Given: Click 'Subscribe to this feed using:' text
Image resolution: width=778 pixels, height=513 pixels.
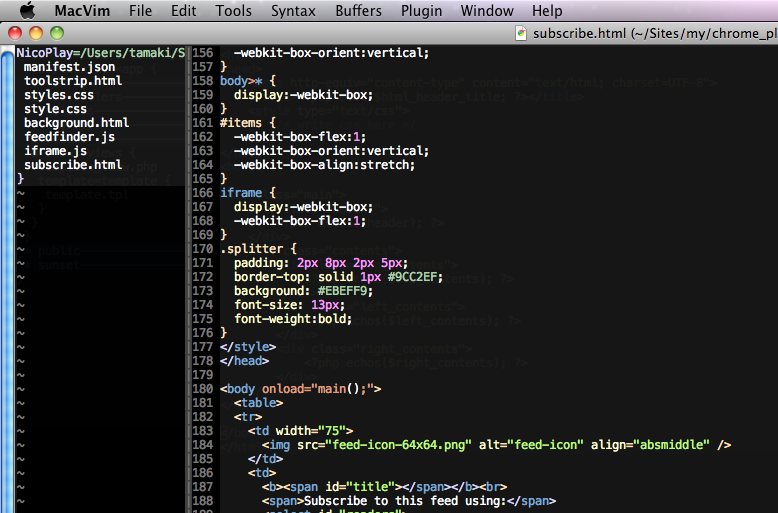Looking at the screenshot, I should coord(404,501).
